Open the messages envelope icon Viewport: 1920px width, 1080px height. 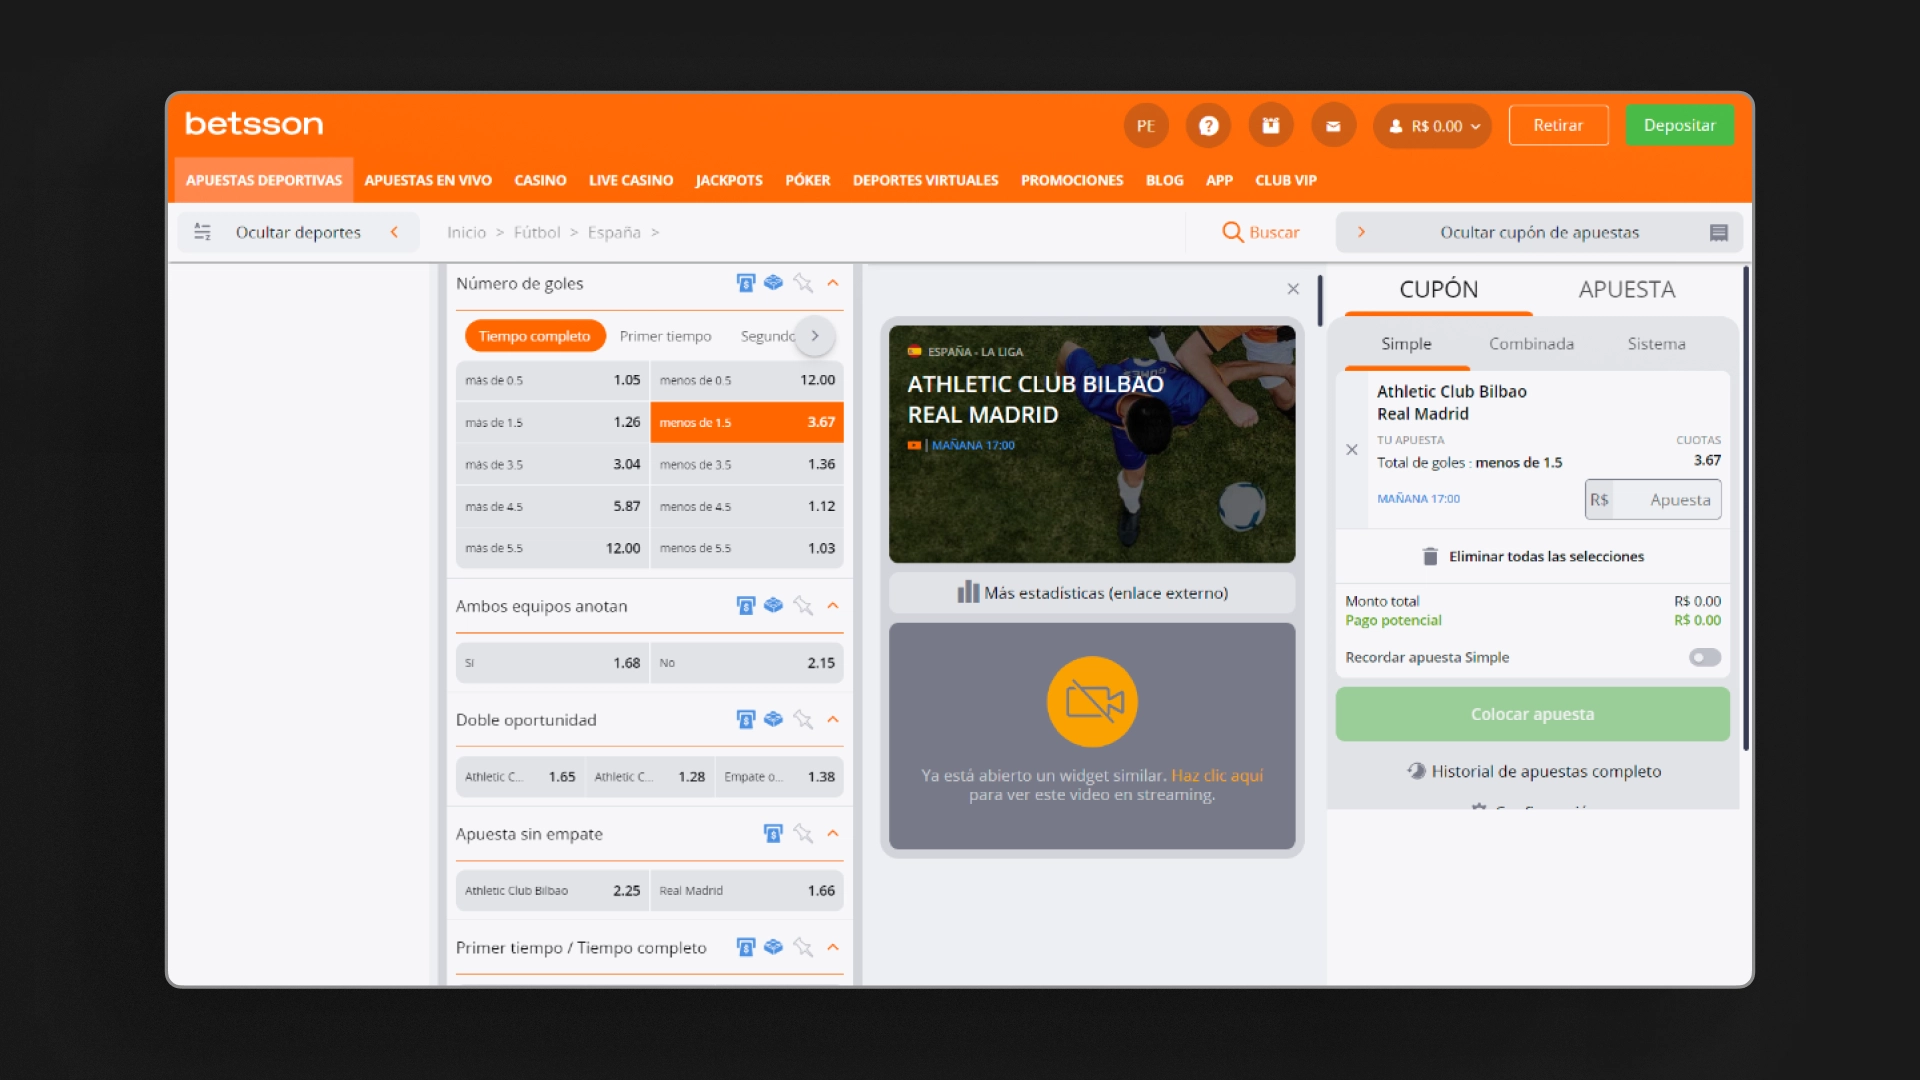1333,126
